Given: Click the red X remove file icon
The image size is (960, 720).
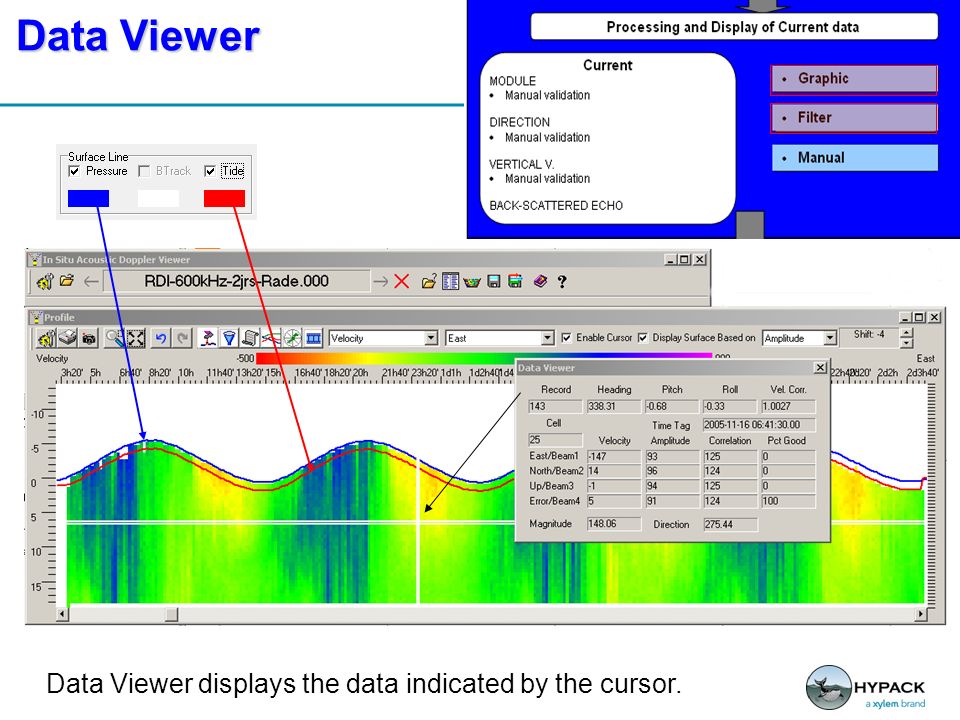Looking at the screenshot, I should (x=402, y=282).
